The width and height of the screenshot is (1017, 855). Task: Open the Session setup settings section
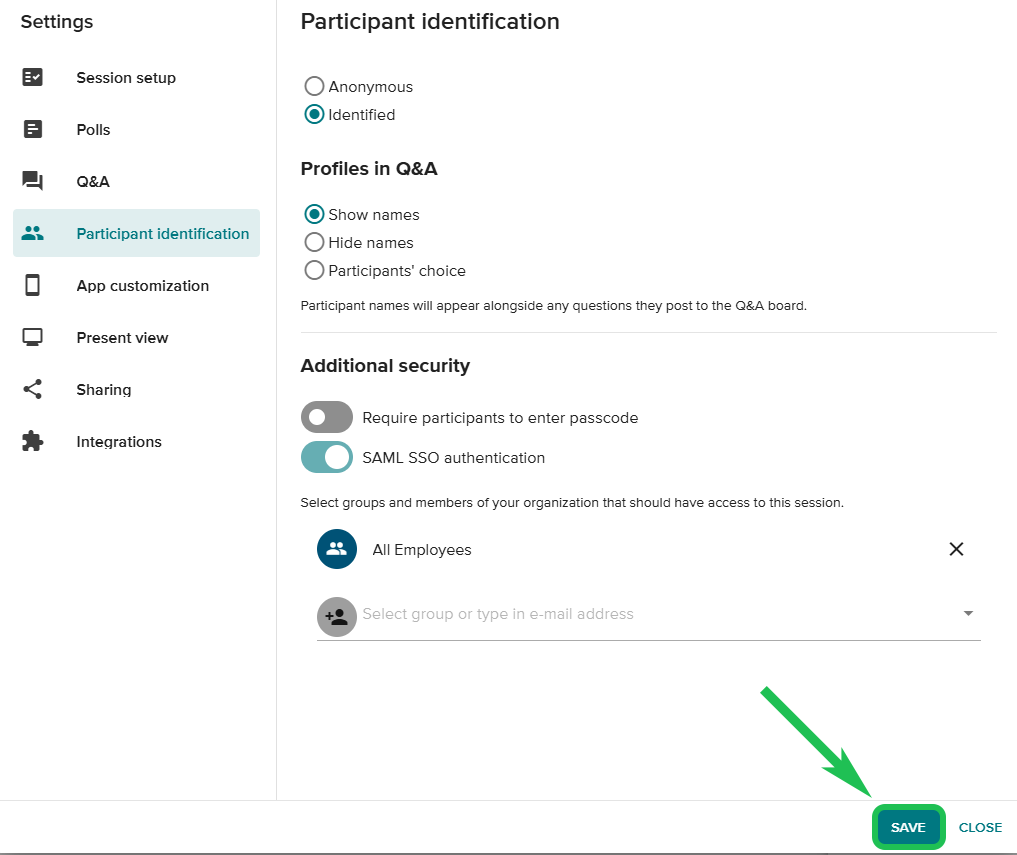click(126, 78)
